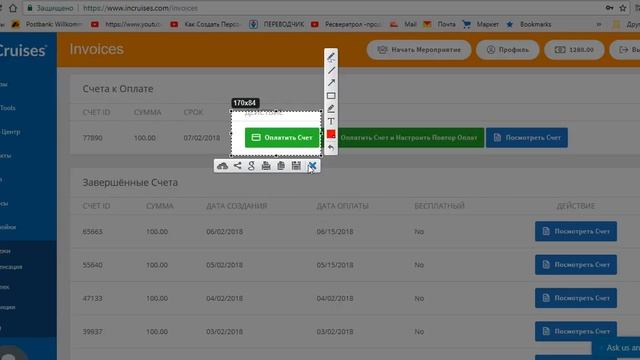
Task: Click invoice ID 77890 cell
Action: (93, 138)
